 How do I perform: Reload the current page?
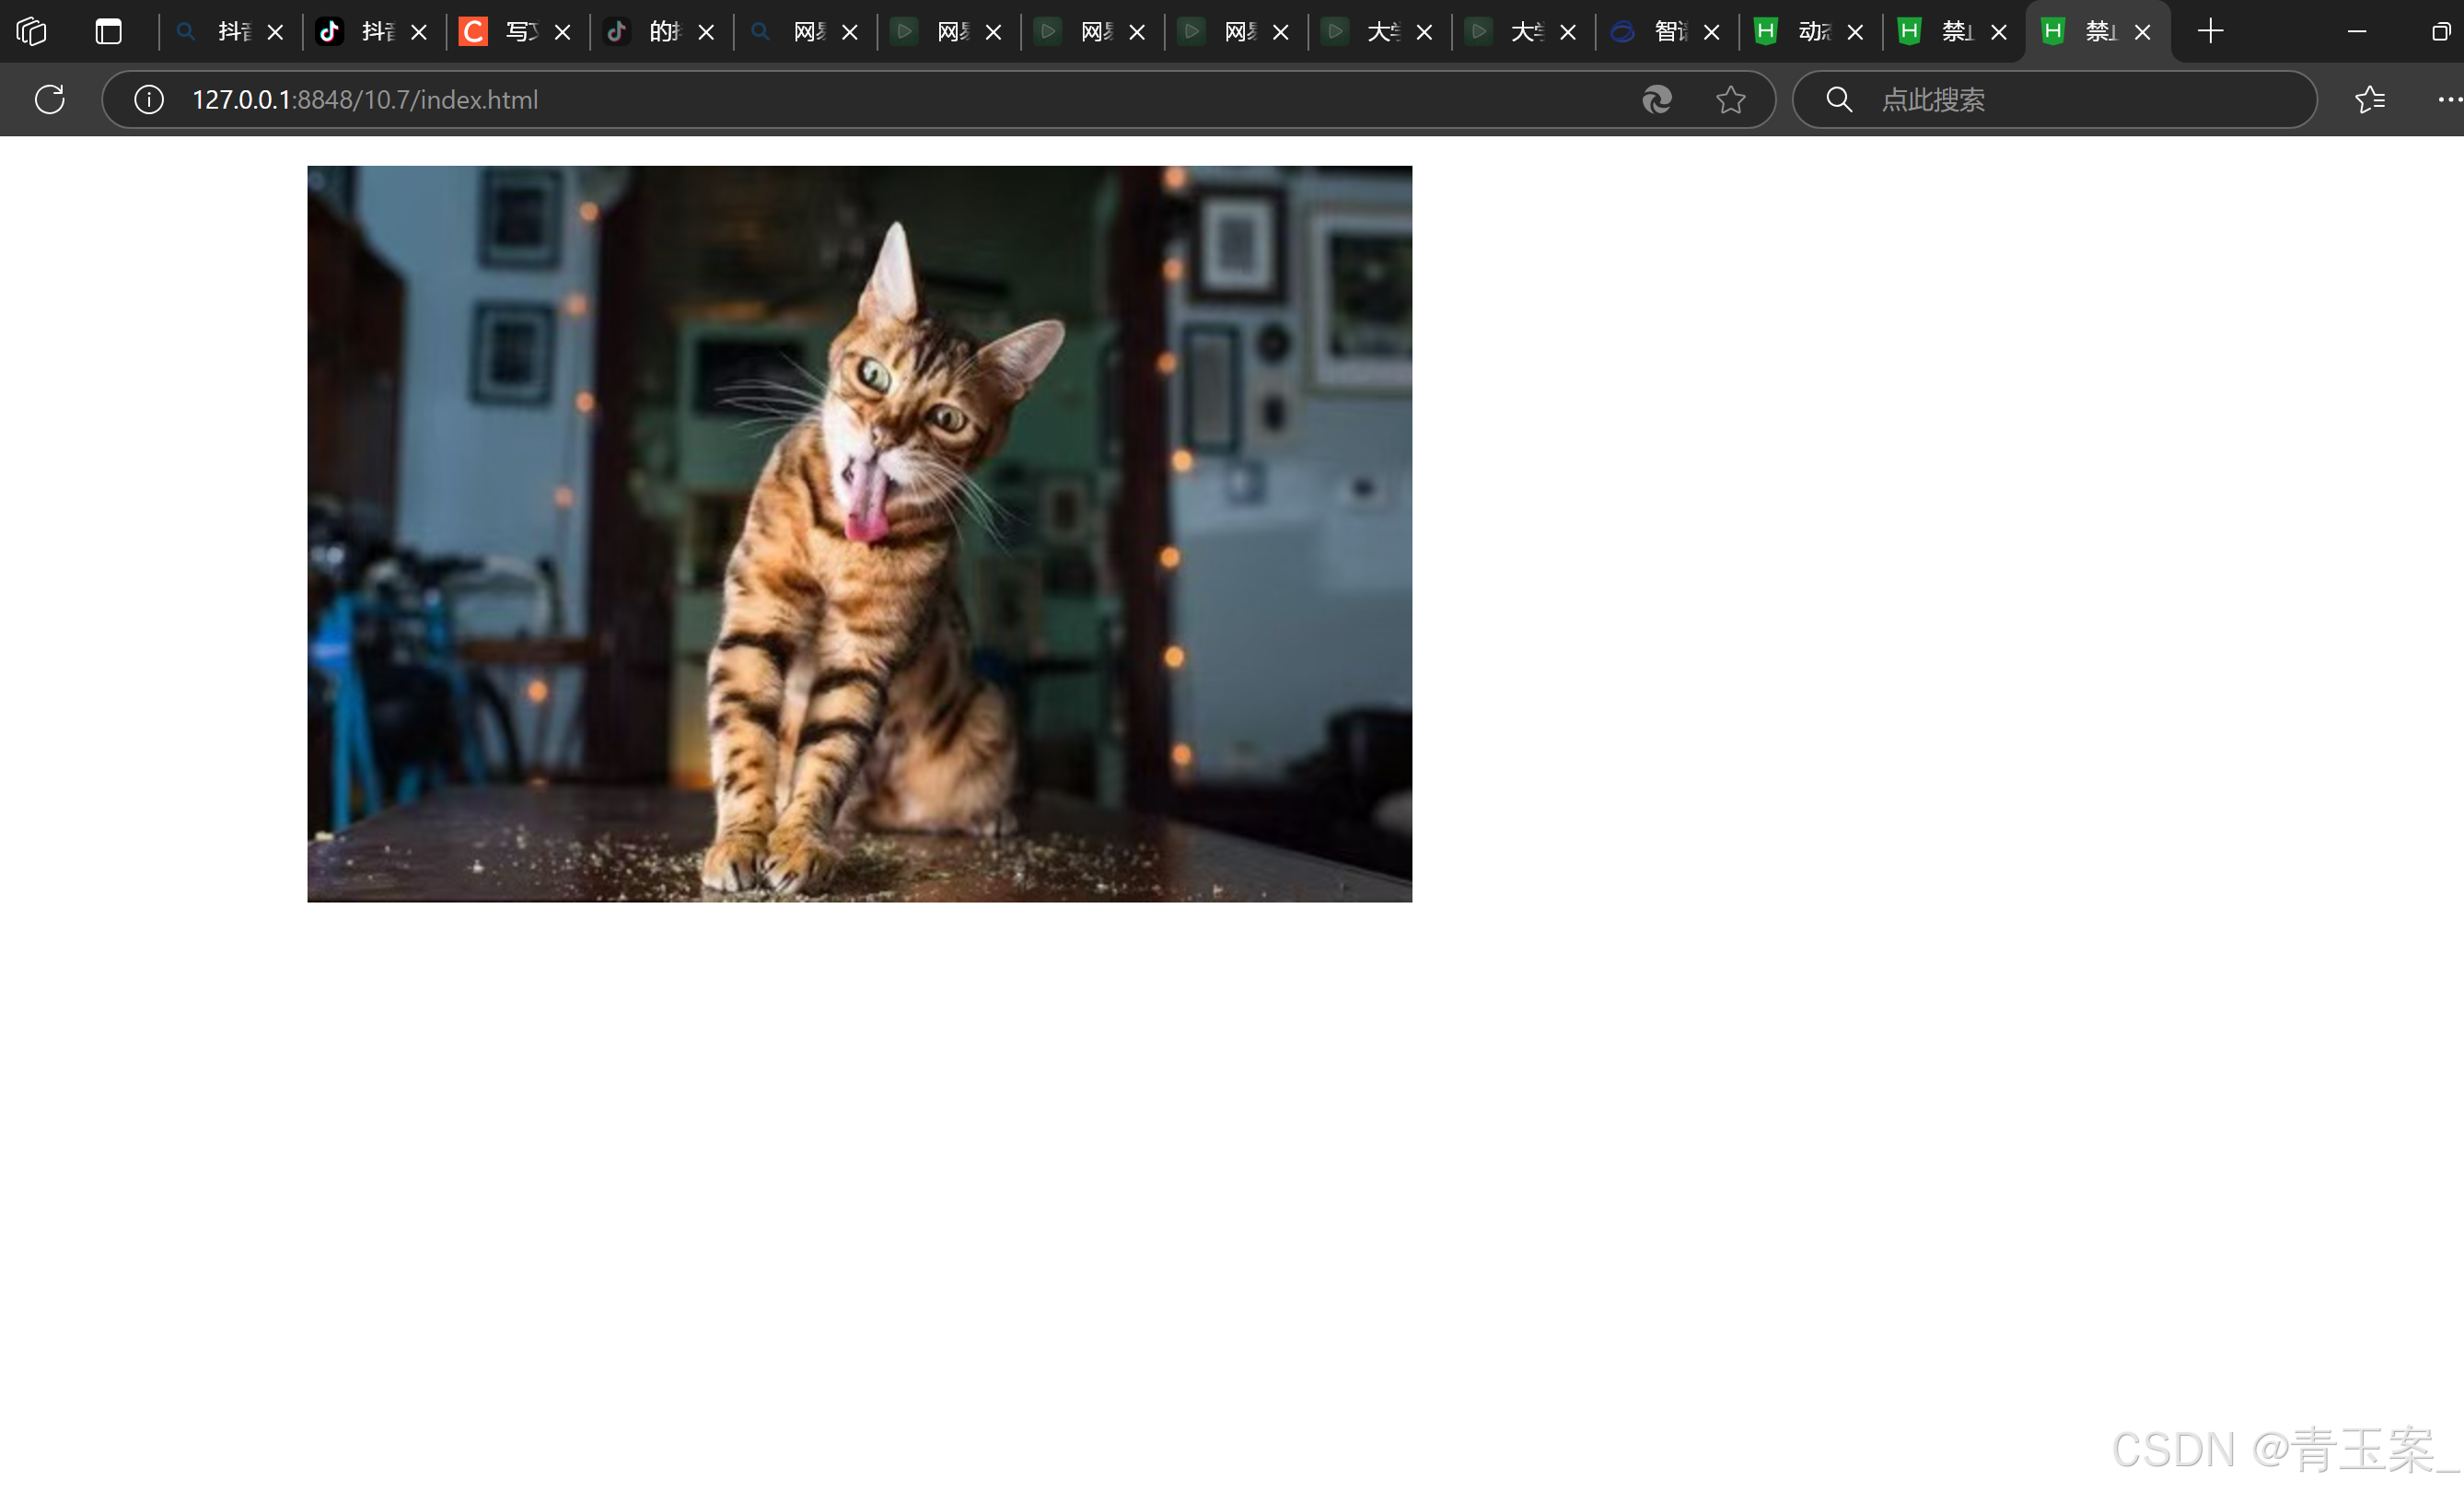pos(49,99)
